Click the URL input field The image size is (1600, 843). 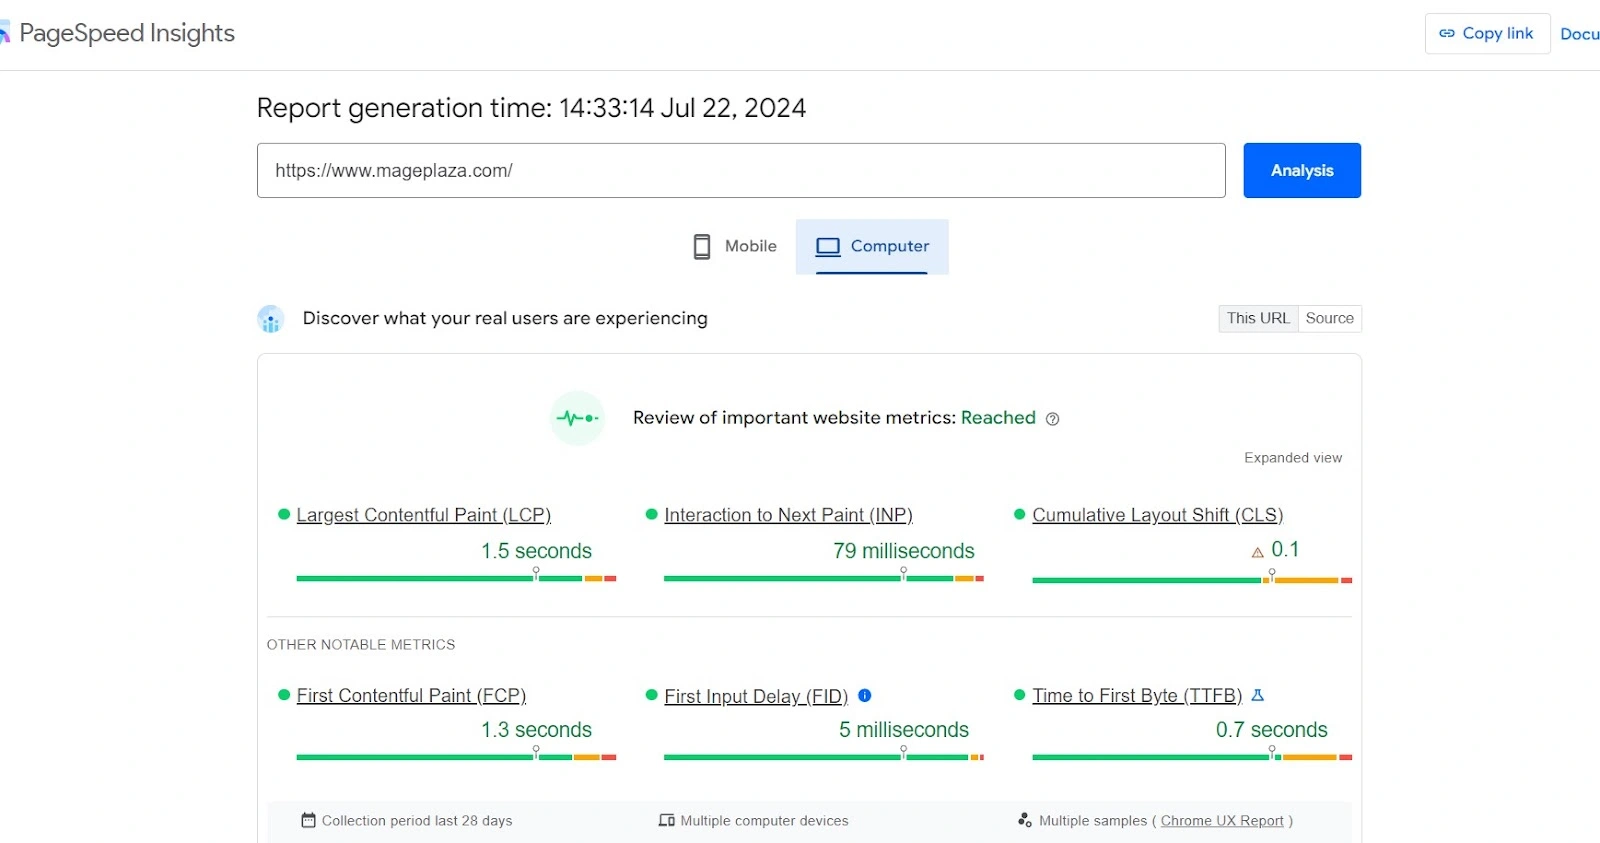tap(740, 170)
